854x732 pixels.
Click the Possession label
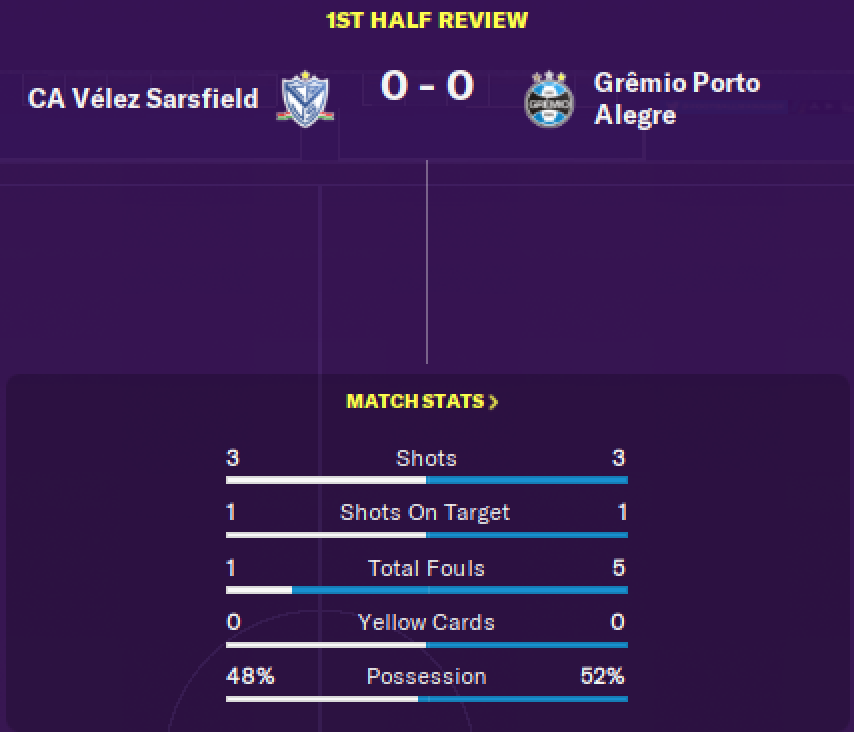[x=426, y=676]
